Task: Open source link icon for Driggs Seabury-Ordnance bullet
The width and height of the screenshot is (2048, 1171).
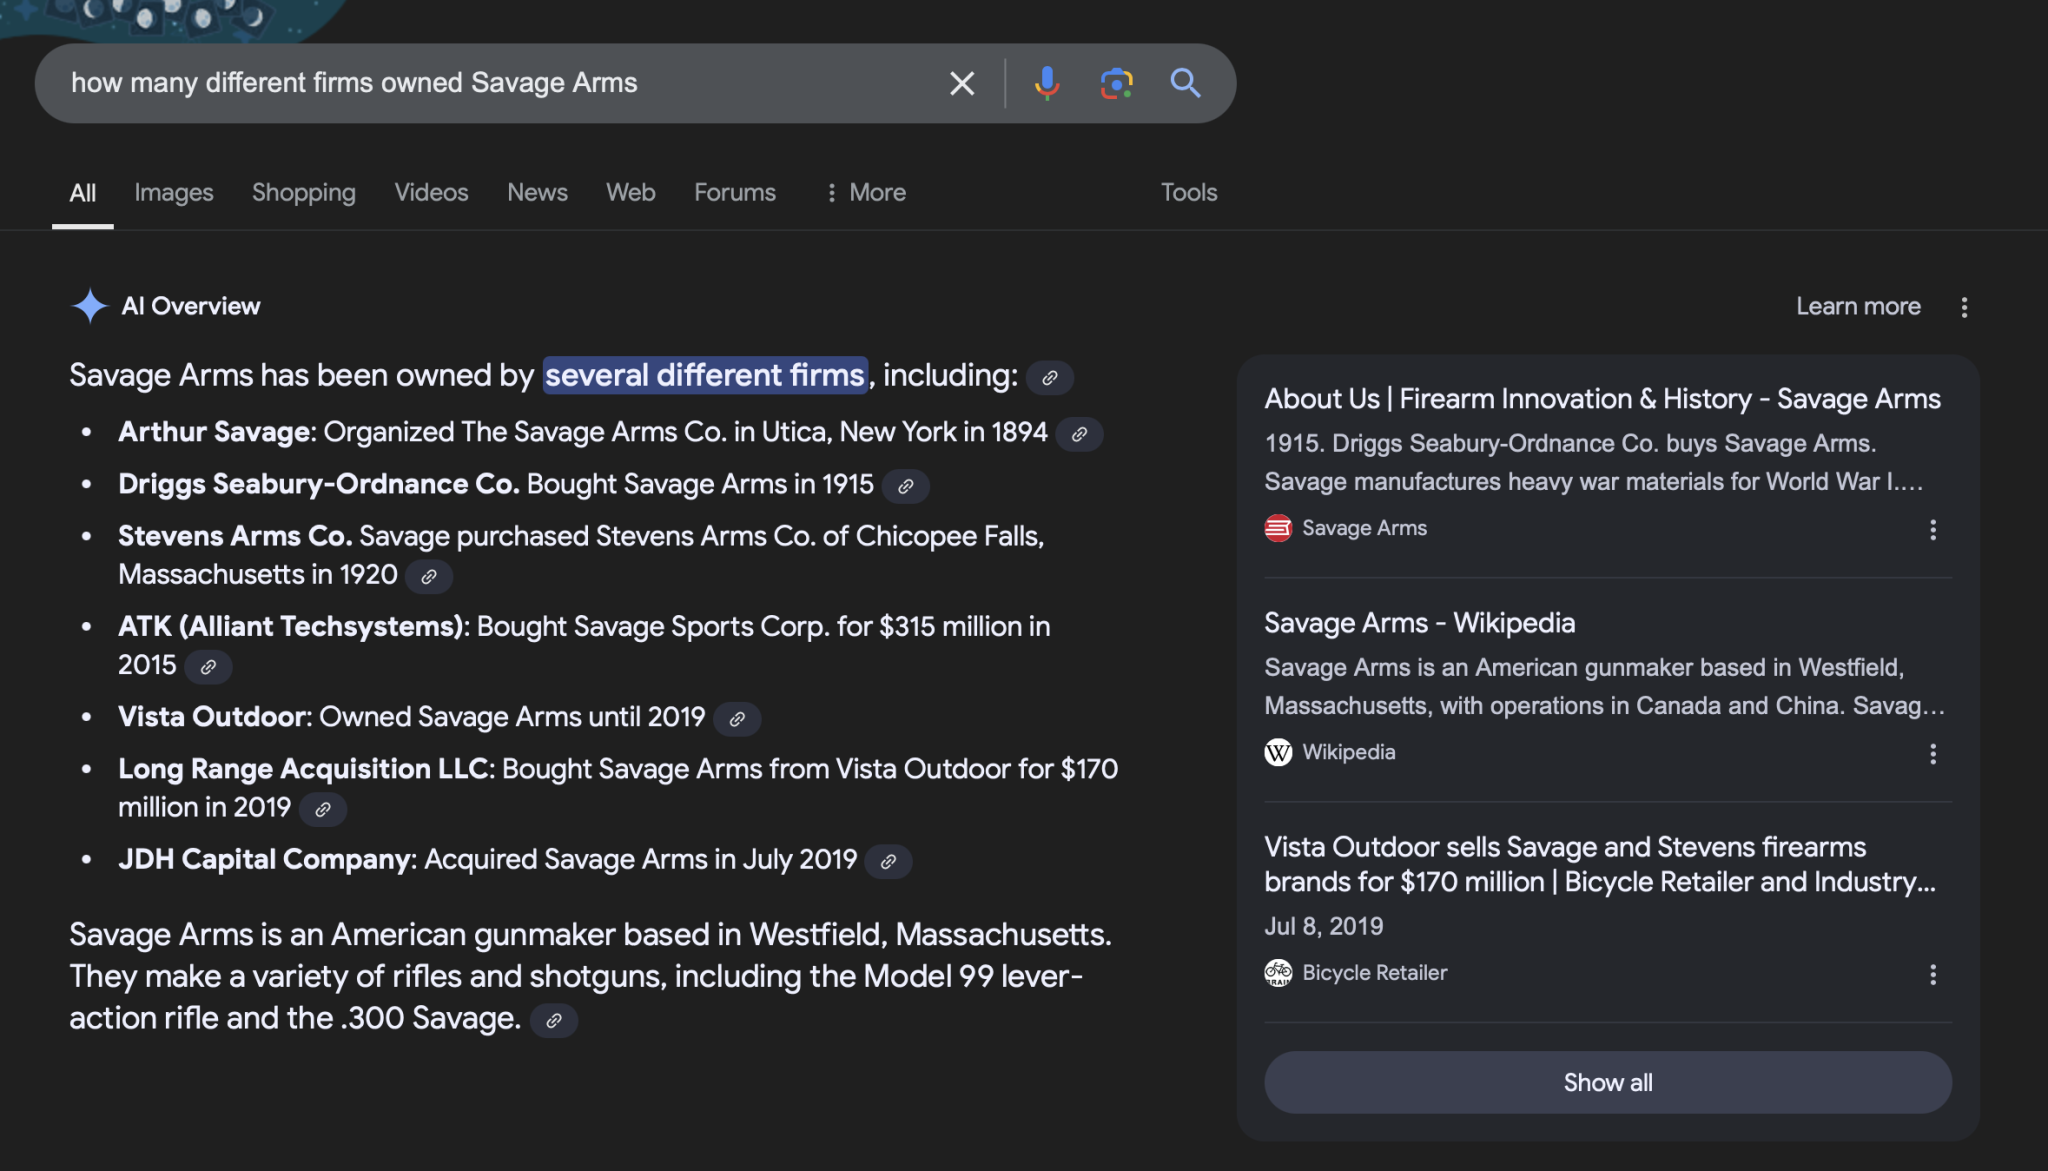Action: 905,486
